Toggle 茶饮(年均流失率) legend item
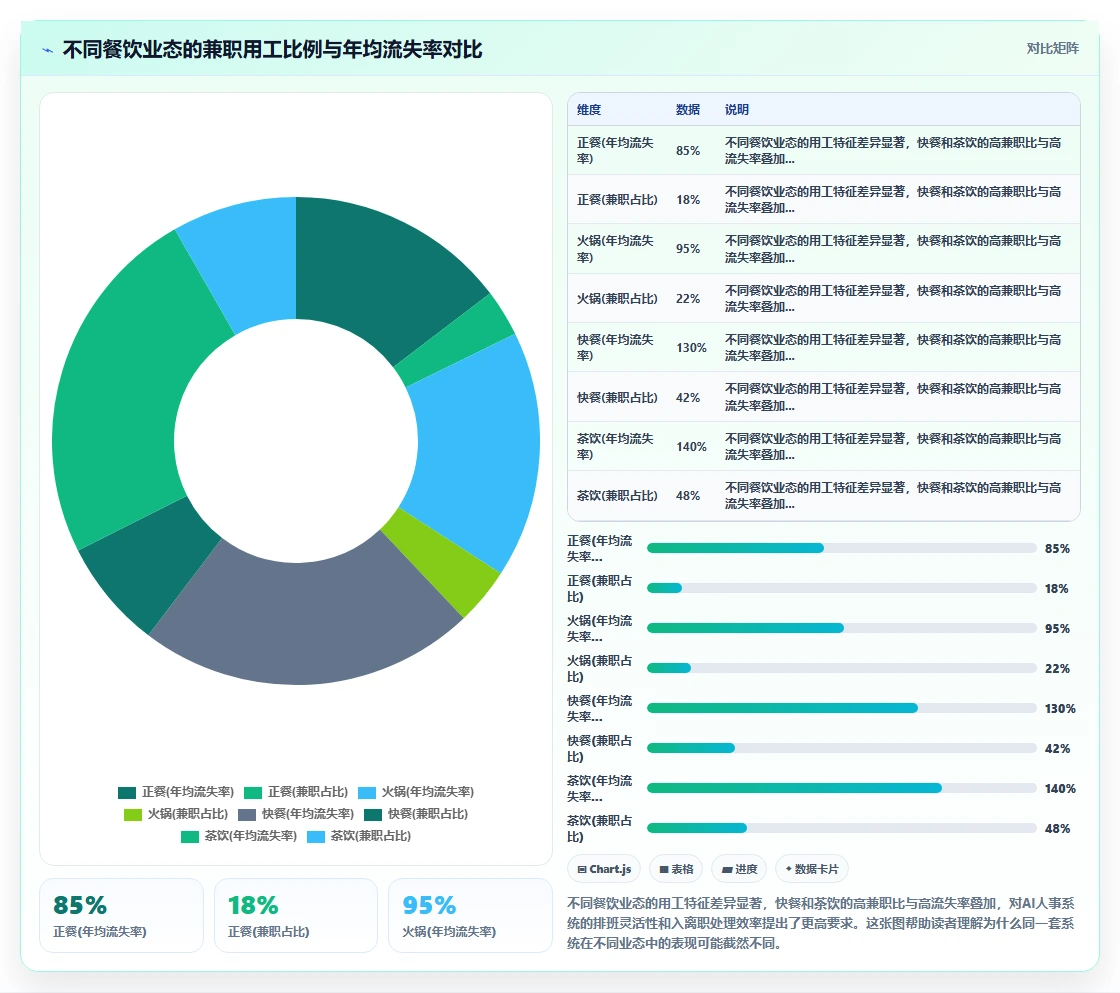 click(x=239, y=836)
